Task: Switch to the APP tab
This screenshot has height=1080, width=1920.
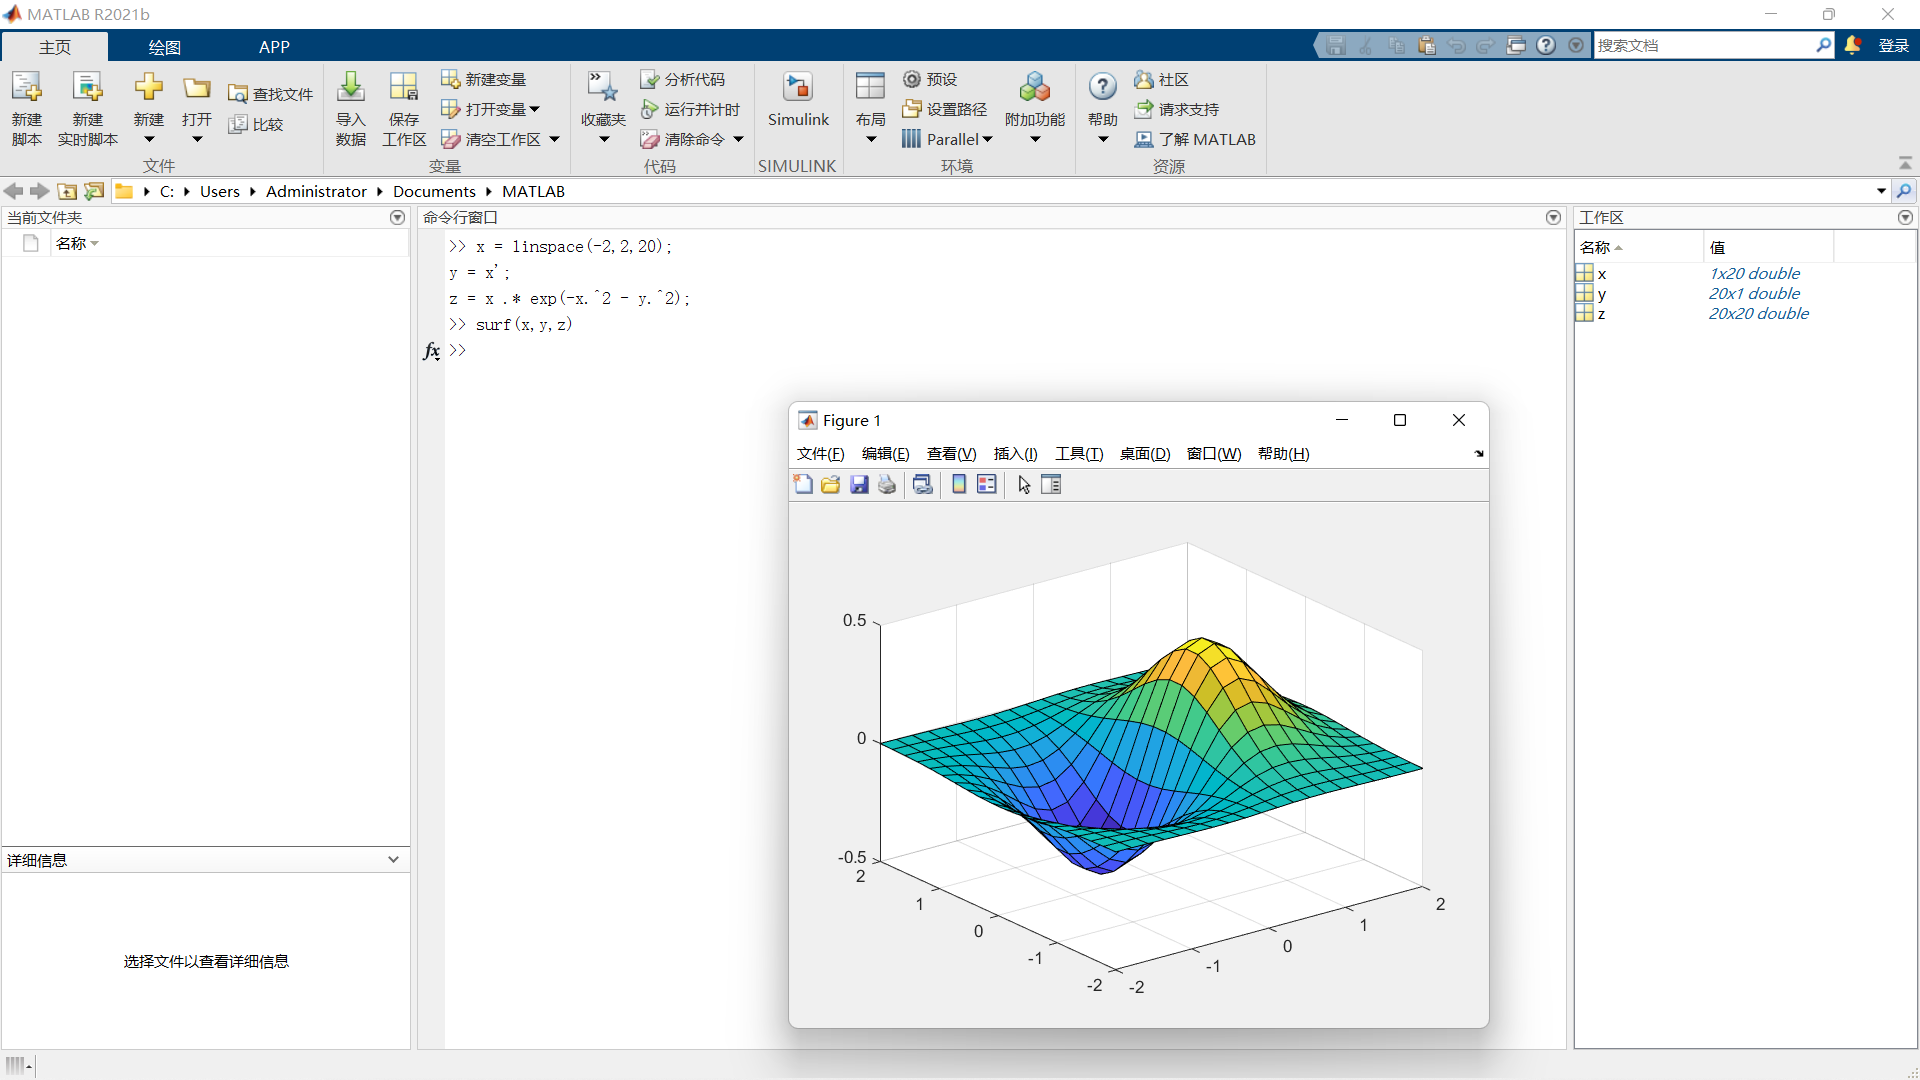Action: coord(274,47)
